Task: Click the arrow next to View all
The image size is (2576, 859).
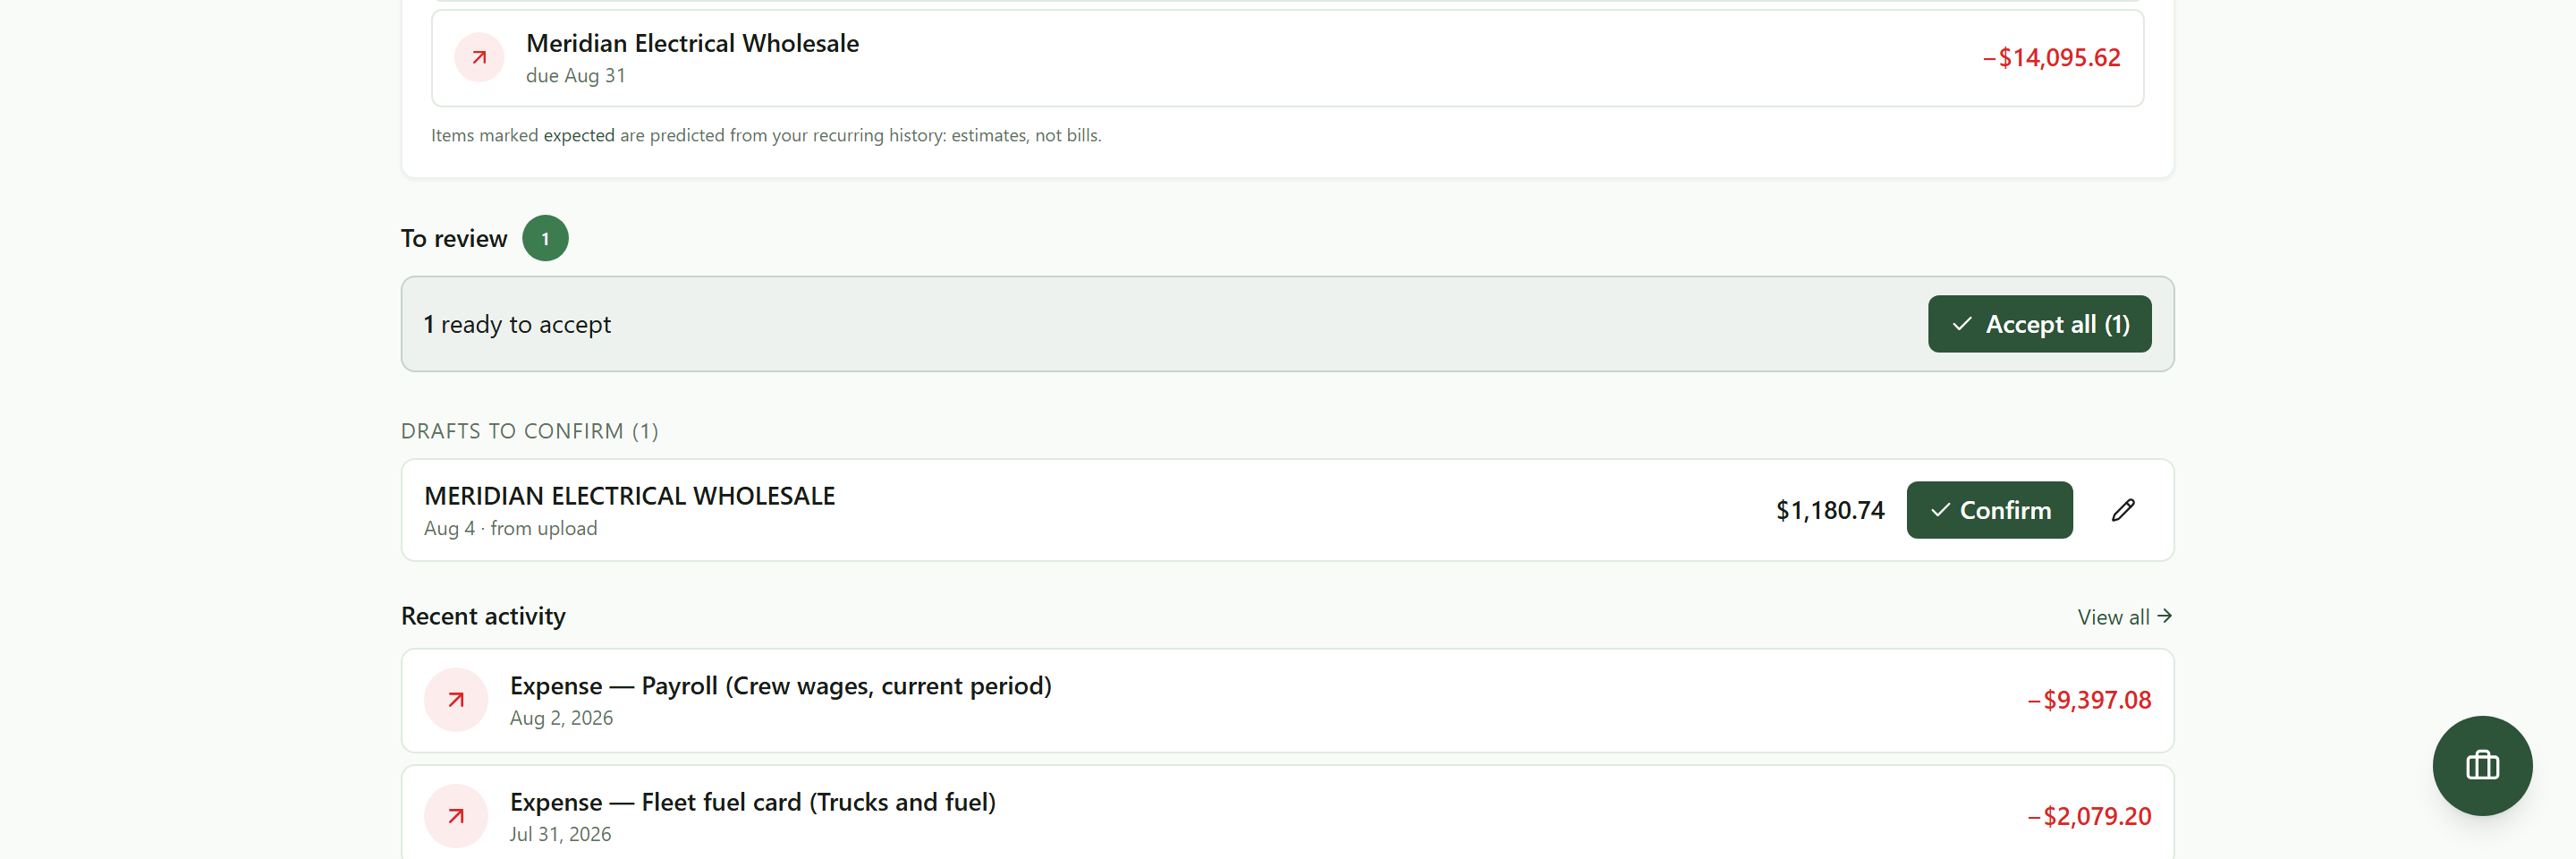Action: coord(2165,616)
